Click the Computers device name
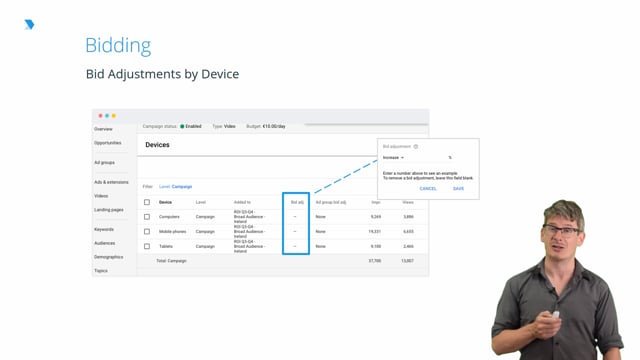The image size is (640, 360). 169,217
